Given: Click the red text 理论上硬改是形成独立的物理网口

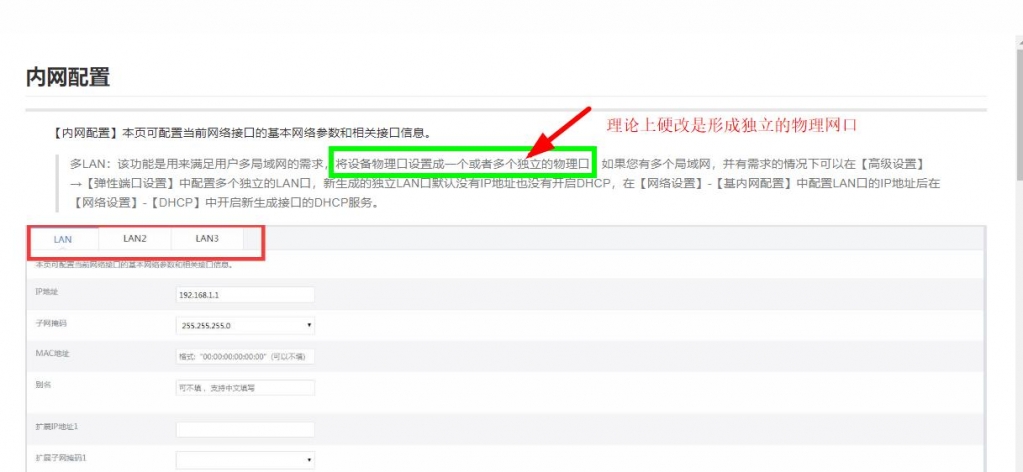Looking at the screenshot, I should (733, 126).
